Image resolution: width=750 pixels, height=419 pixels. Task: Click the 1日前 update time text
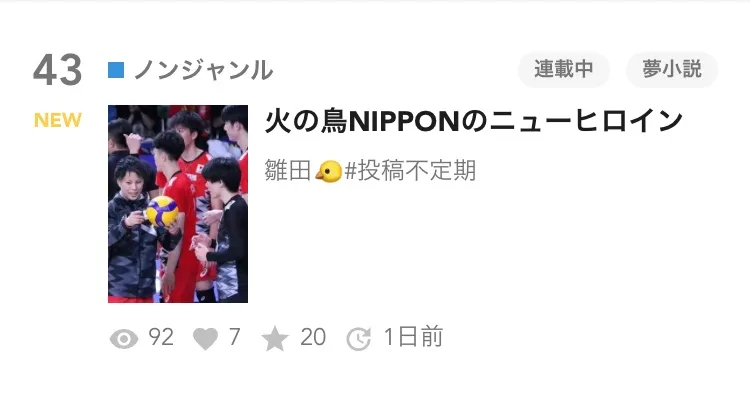pyautogui.click(x=414, y=337)
